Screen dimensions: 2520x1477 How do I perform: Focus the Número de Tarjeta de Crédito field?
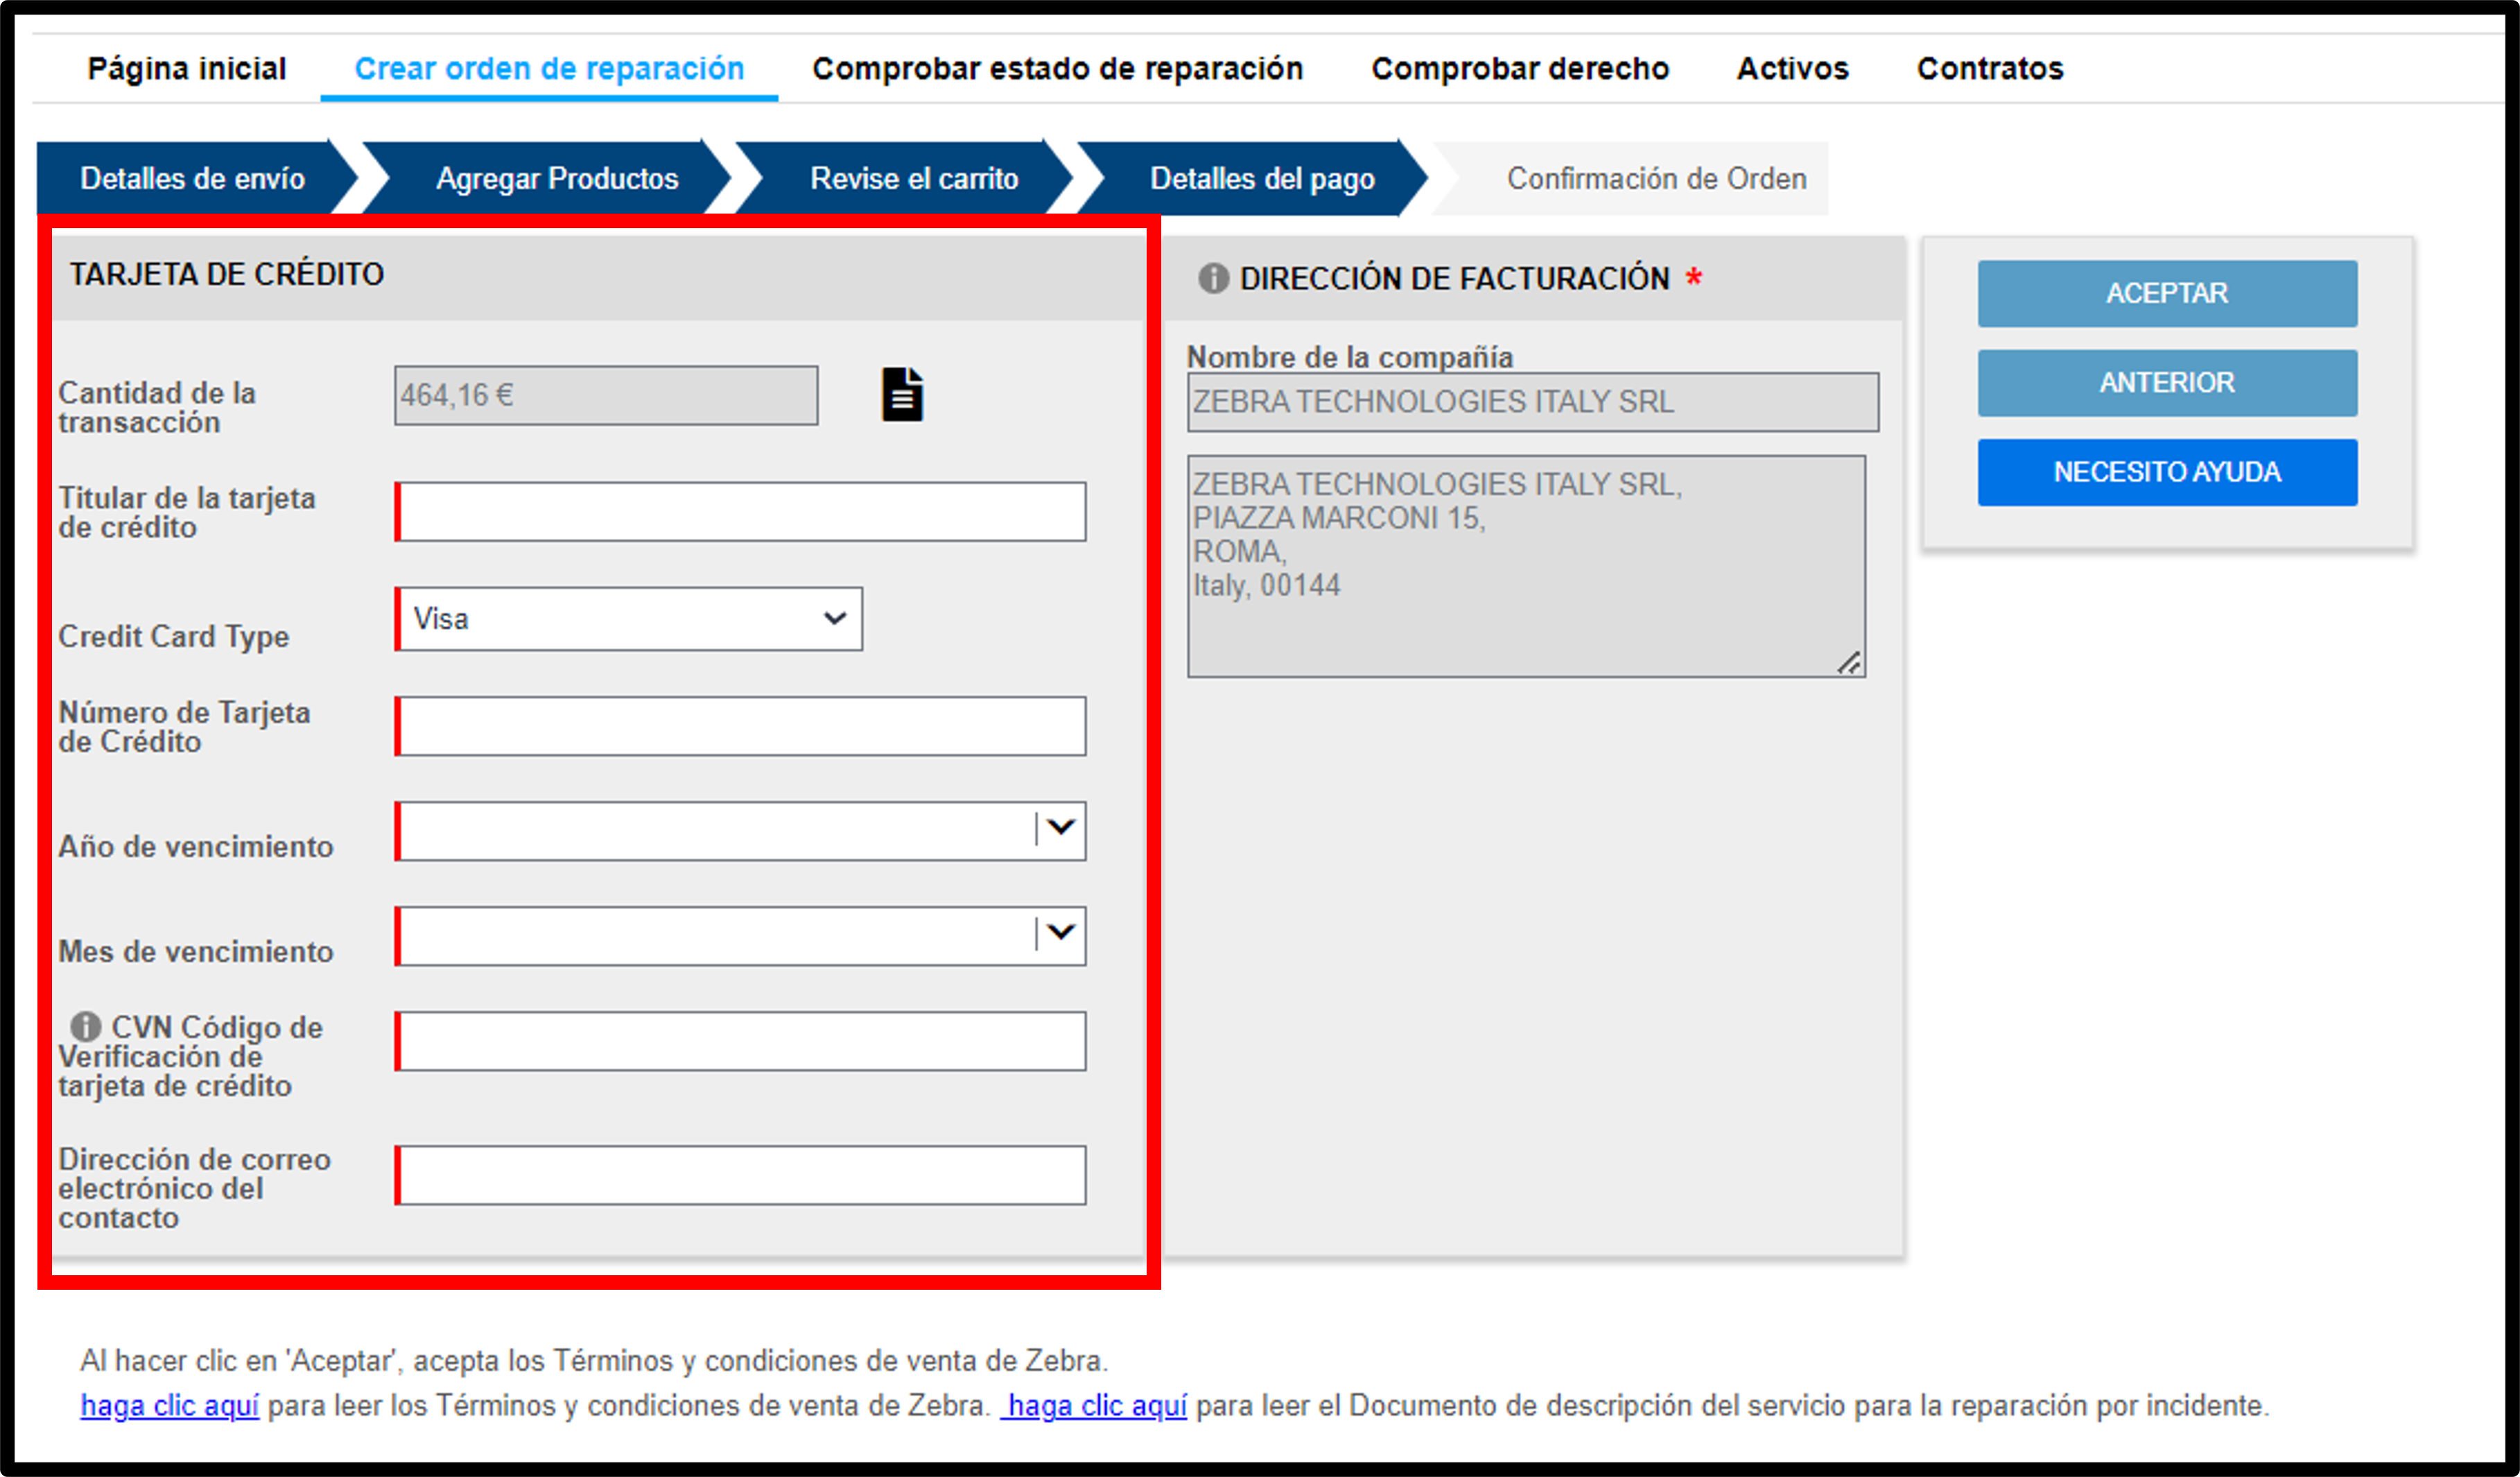tap(740, 726)
